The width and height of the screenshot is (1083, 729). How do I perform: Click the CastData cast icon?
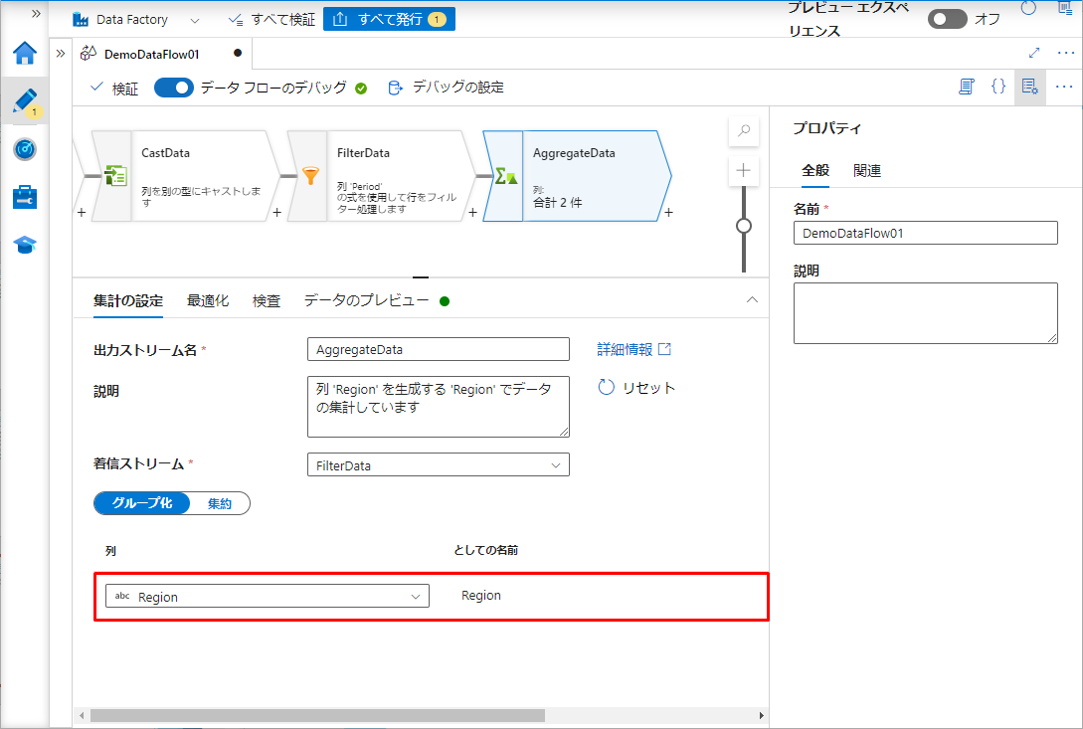point(115,176)
